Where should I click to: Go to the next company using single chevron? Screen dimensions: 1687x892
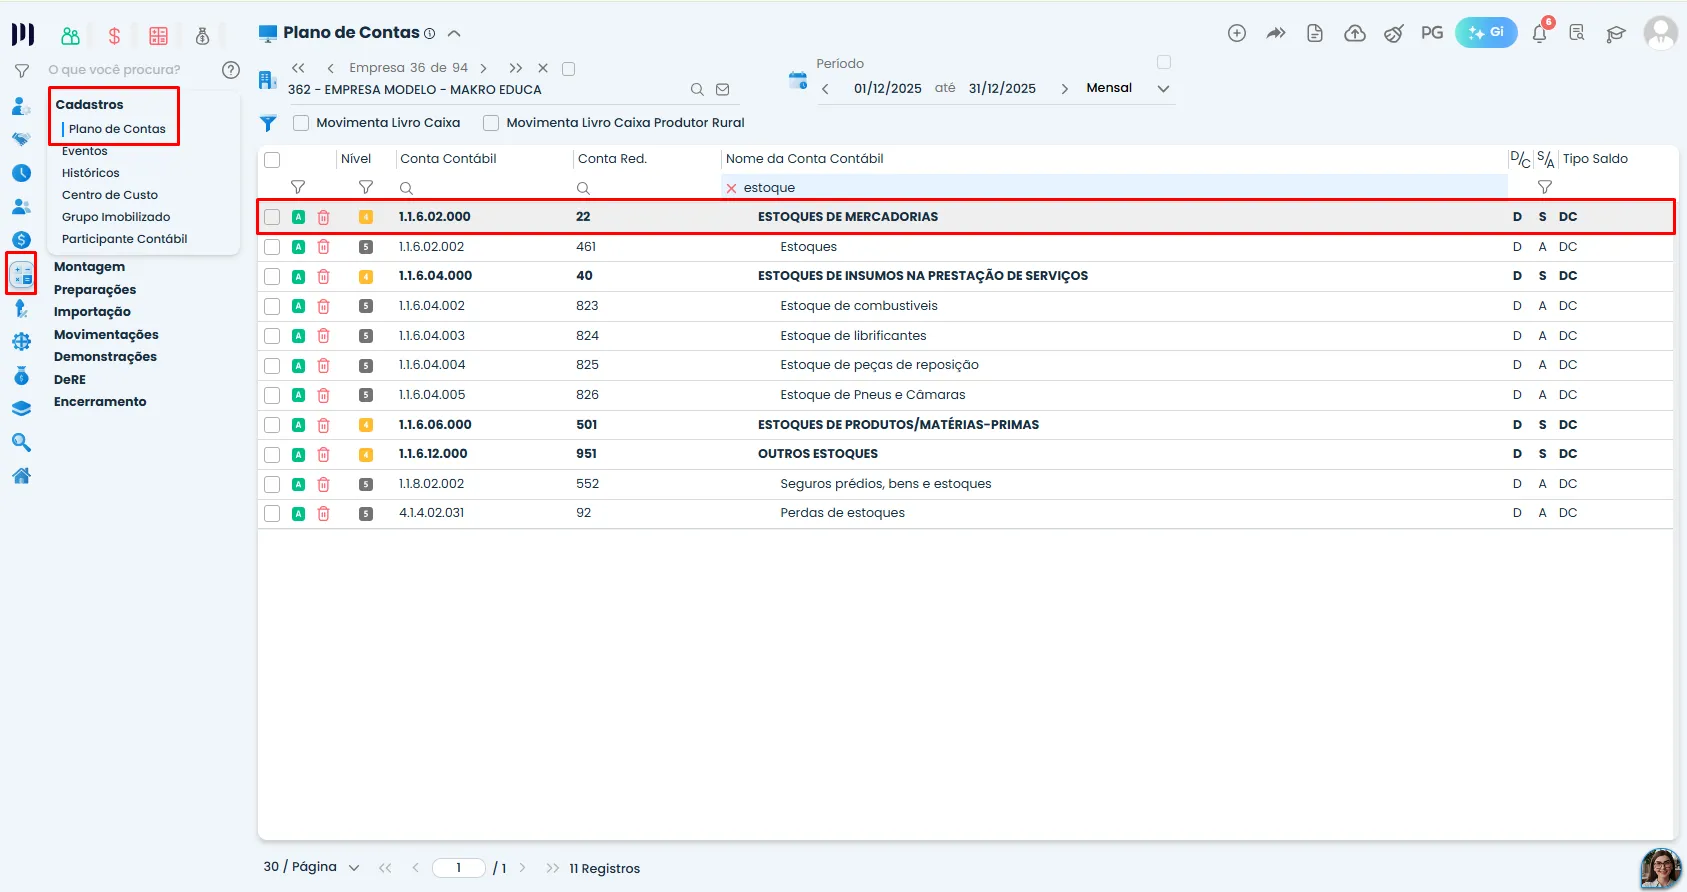pos(484,68)
